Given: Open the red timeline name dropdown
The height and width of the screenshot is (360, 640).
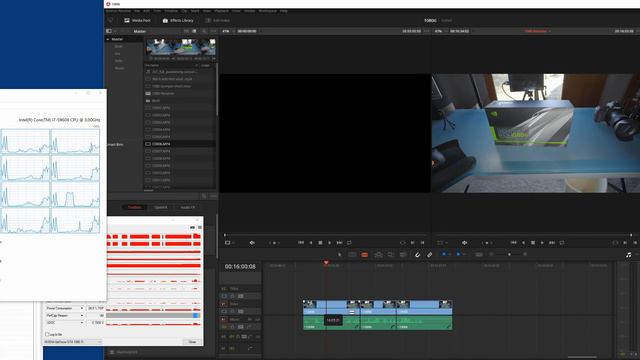Looking at the screenshot, I should point(538,31).
